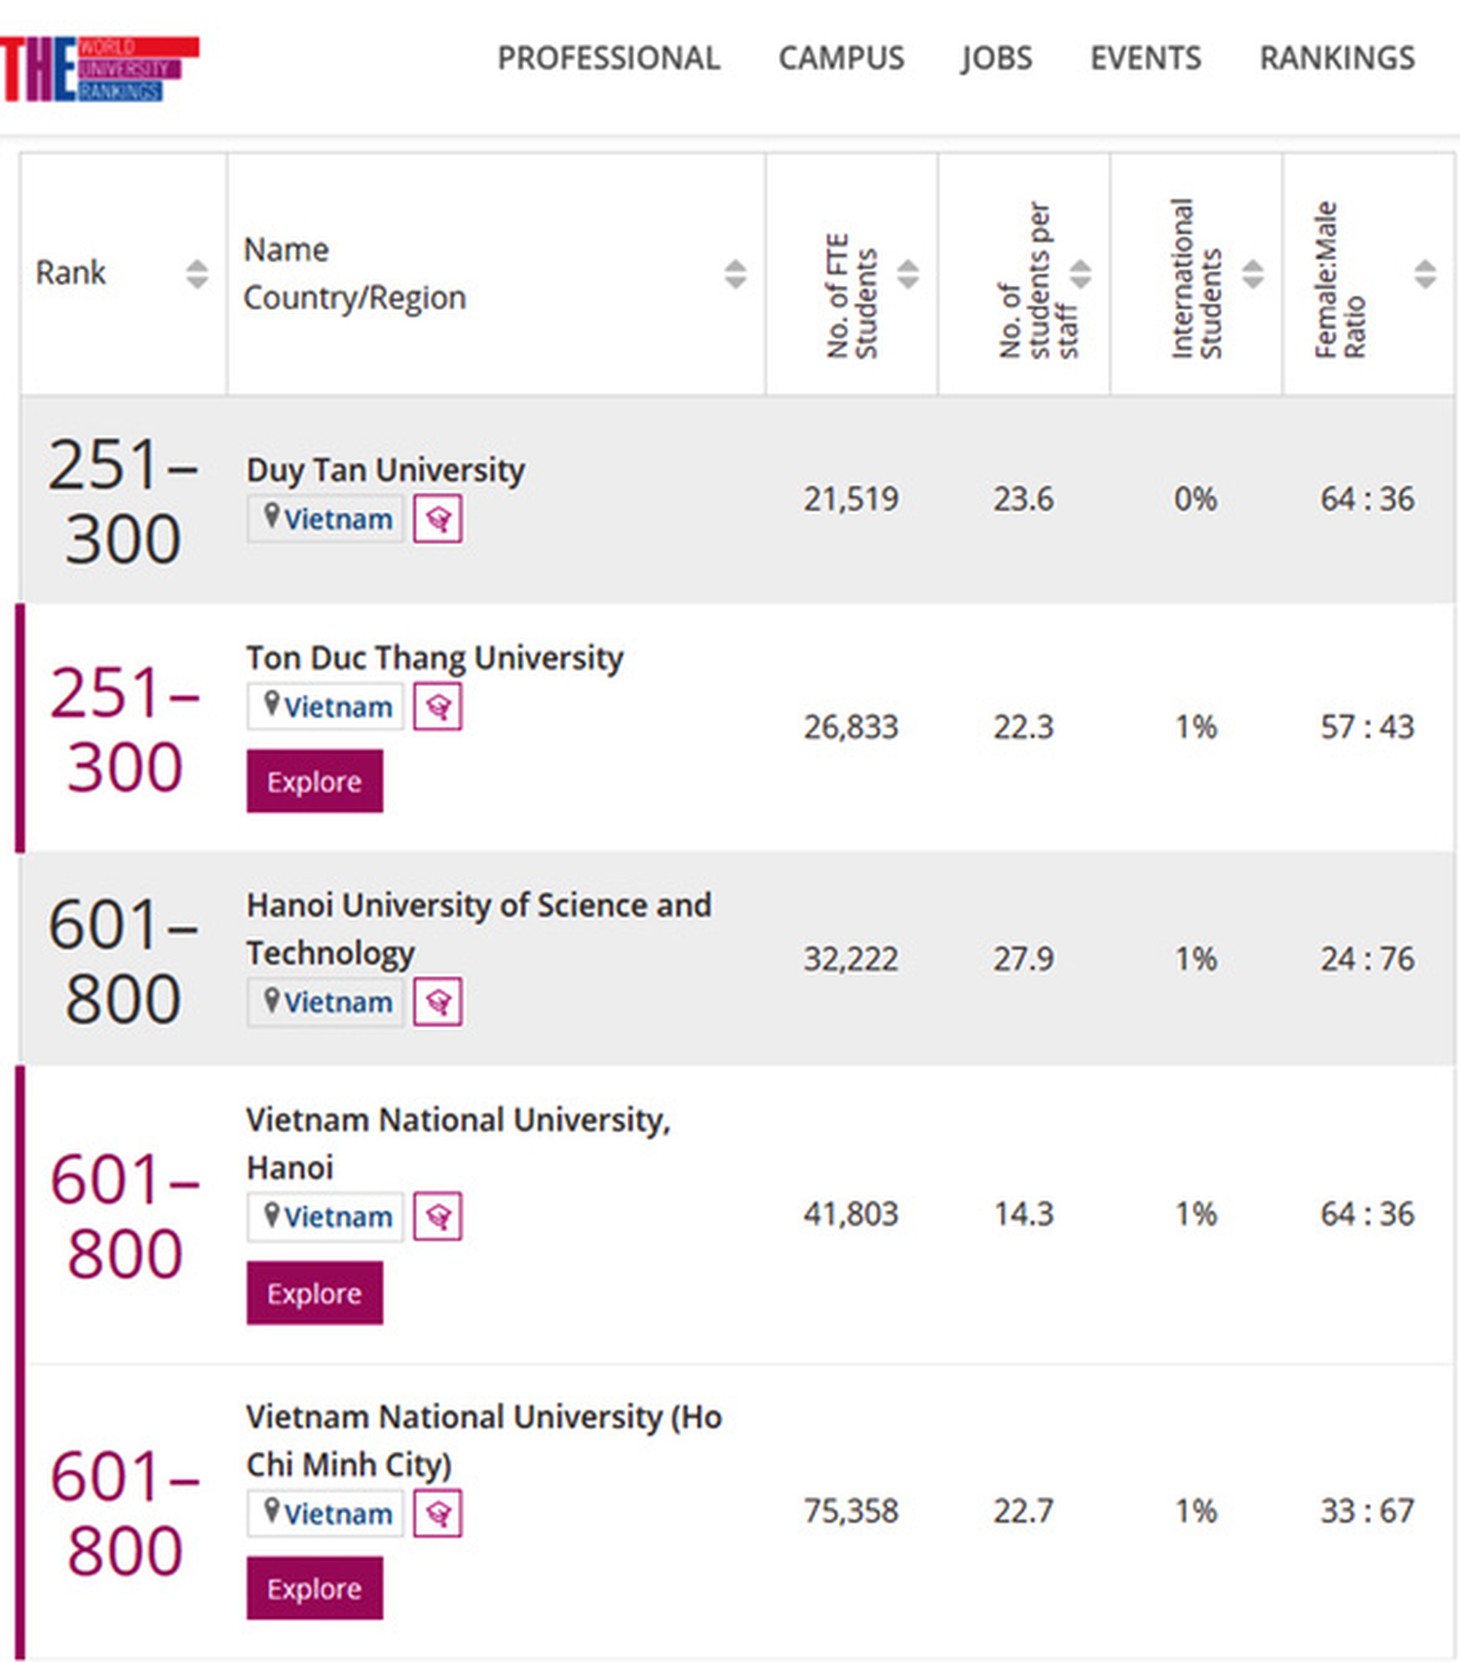1460x1662 pixels.
Task: Open the PROFESSIONAL menu
Action: pyautogui.click(x=609, y=58)
